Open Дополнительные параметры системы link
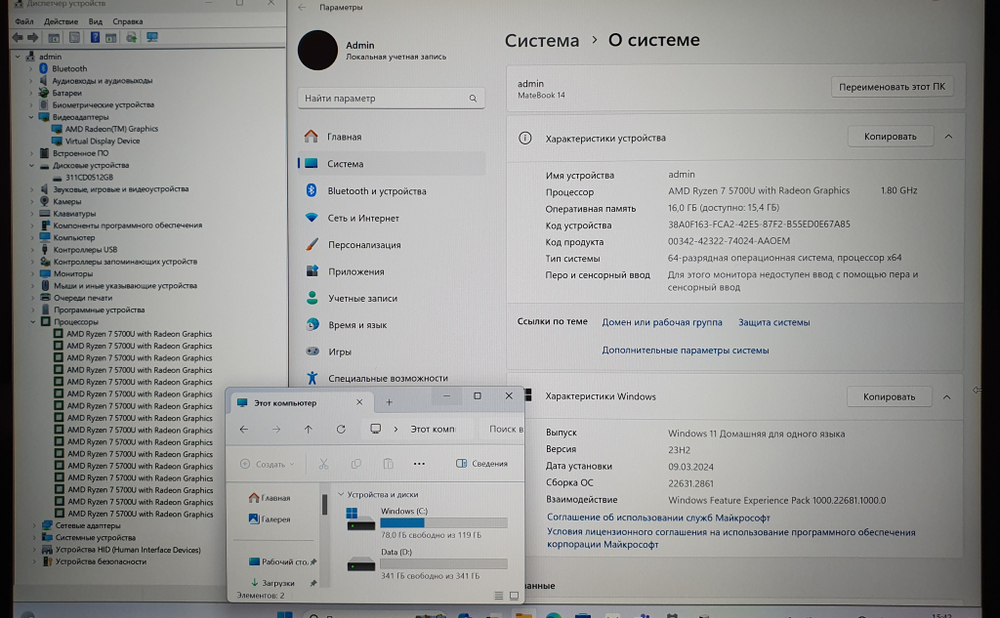This screenshot has height=618, width=1000. pos(683,350)
